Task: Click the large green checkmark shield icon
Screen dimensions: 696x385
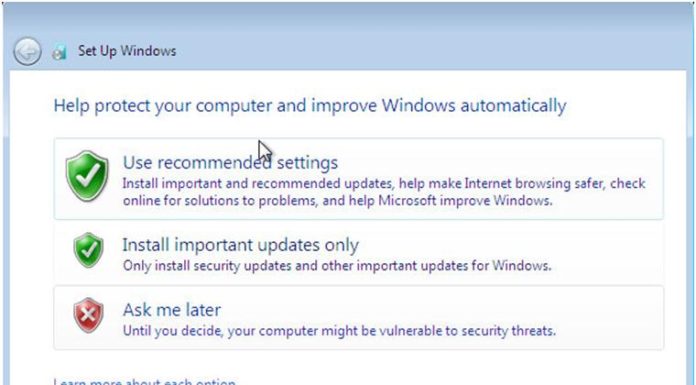Action: 87,176
